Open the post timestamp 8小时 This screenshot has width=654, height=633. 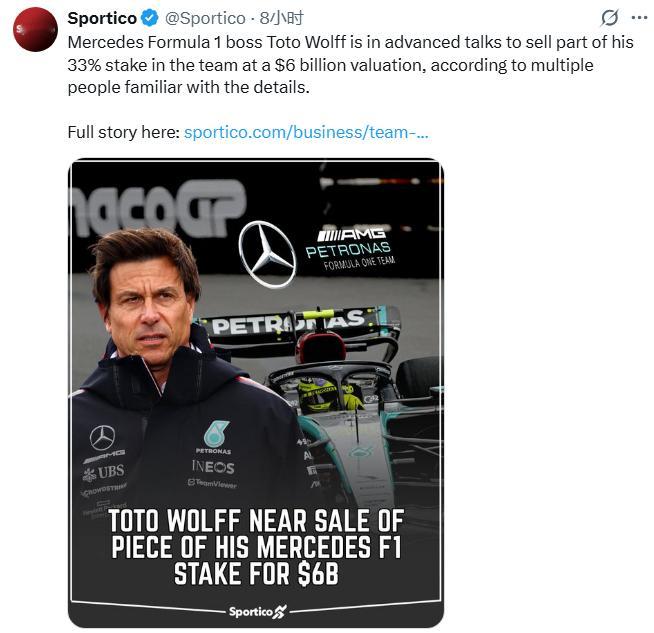(x=281, y=18)
